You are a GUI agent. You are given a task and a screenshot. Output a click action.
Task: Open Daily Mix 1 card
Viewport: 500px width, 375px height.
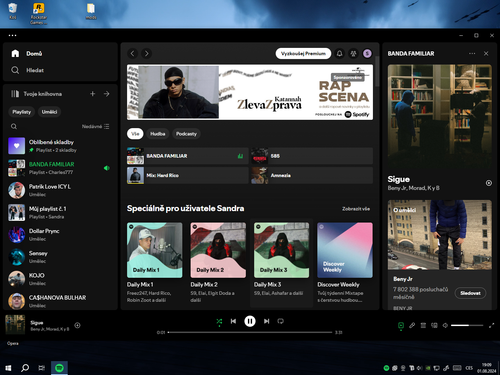tap(154, 262)
